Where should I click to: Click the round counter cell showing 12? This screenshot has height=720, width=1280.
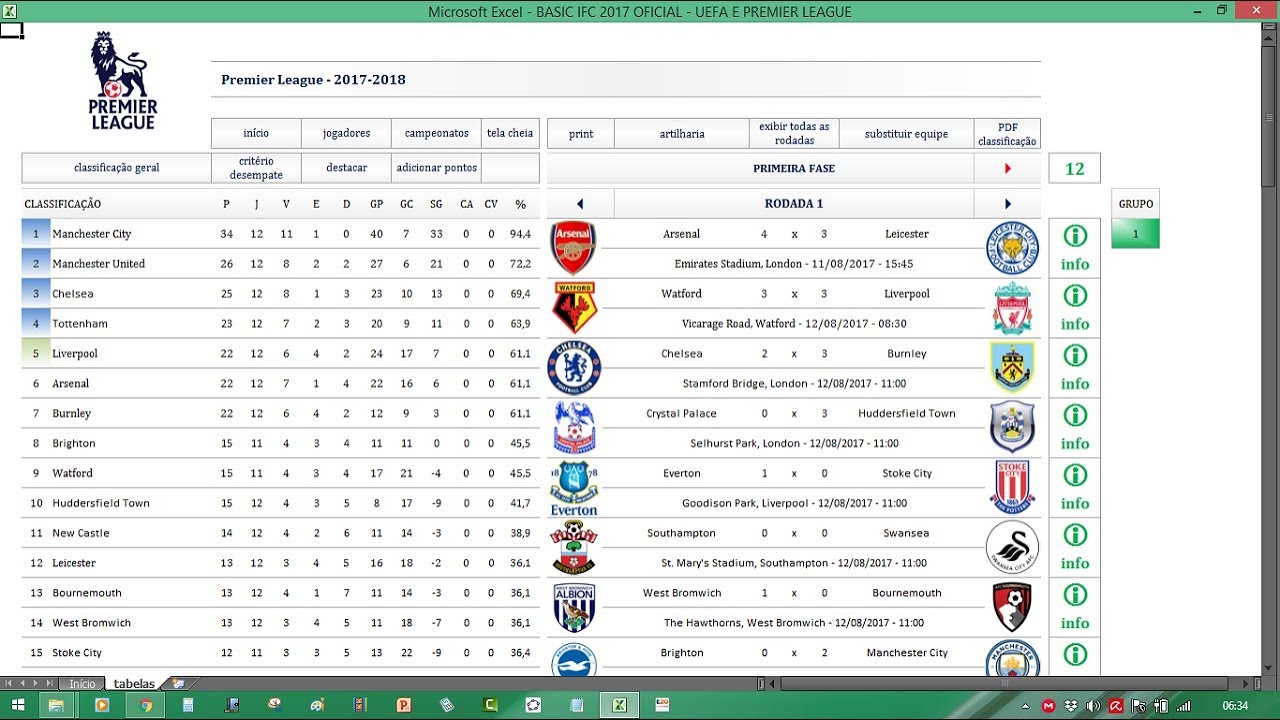click(x=1075, y=169)
